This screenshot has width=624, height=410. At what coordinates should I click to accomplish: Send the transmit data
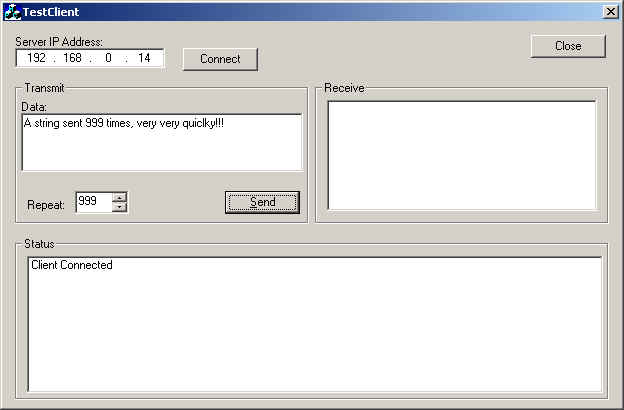pos(262,202)
